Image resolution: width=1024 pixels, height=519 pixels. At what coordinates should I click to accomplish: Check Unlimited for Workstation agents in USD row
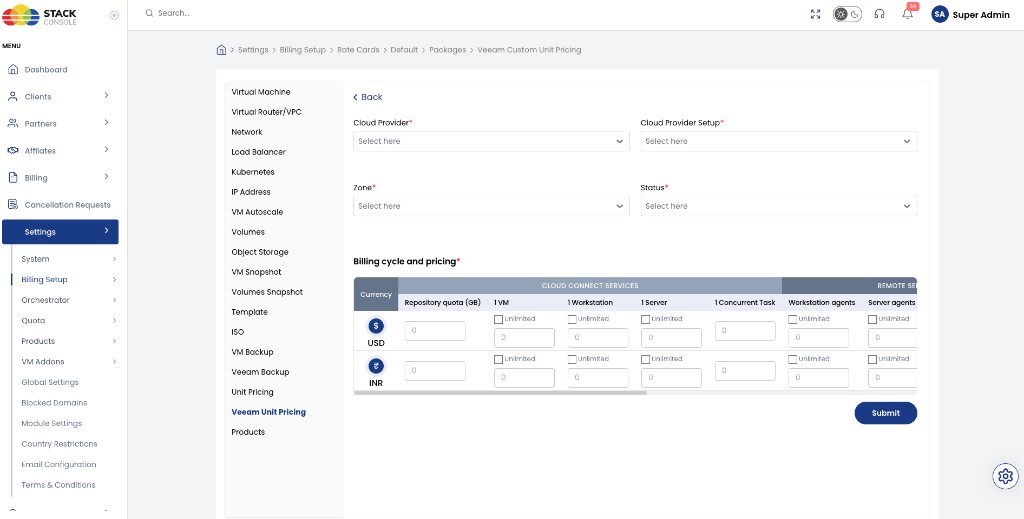(x=792, y=319)
